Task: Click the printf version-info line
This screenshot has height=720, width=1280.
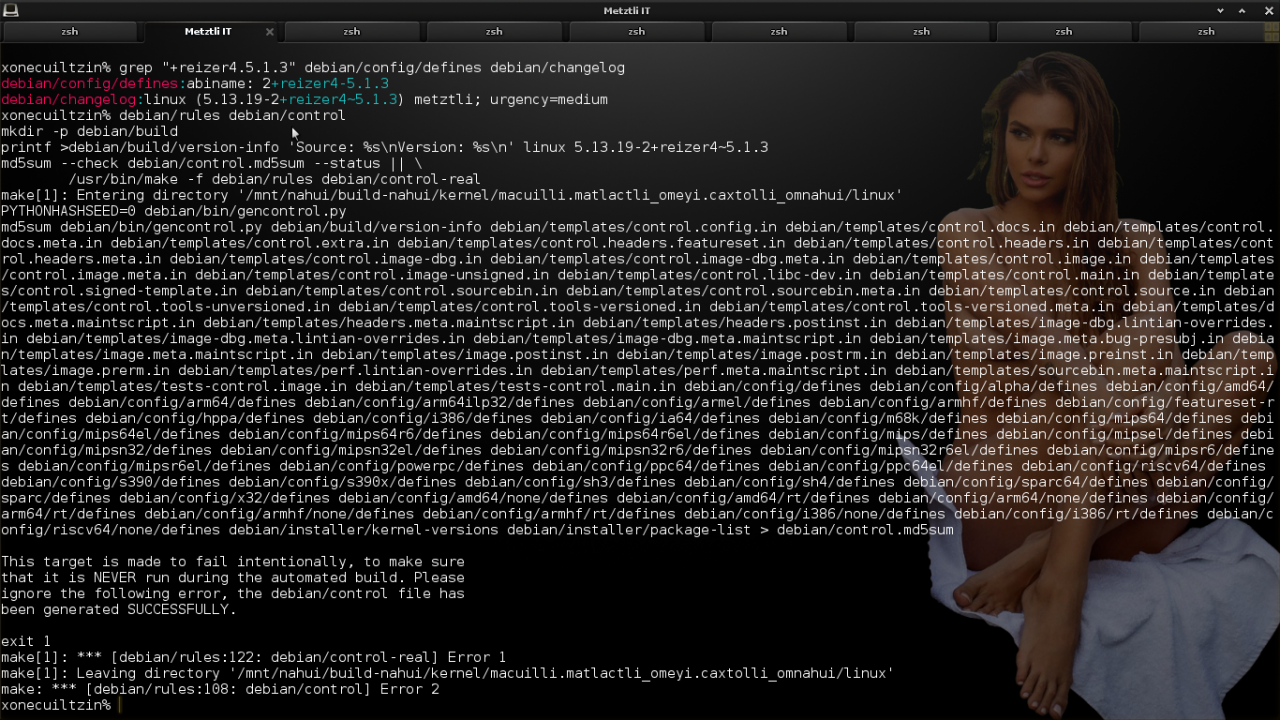Action: [385, 148]
